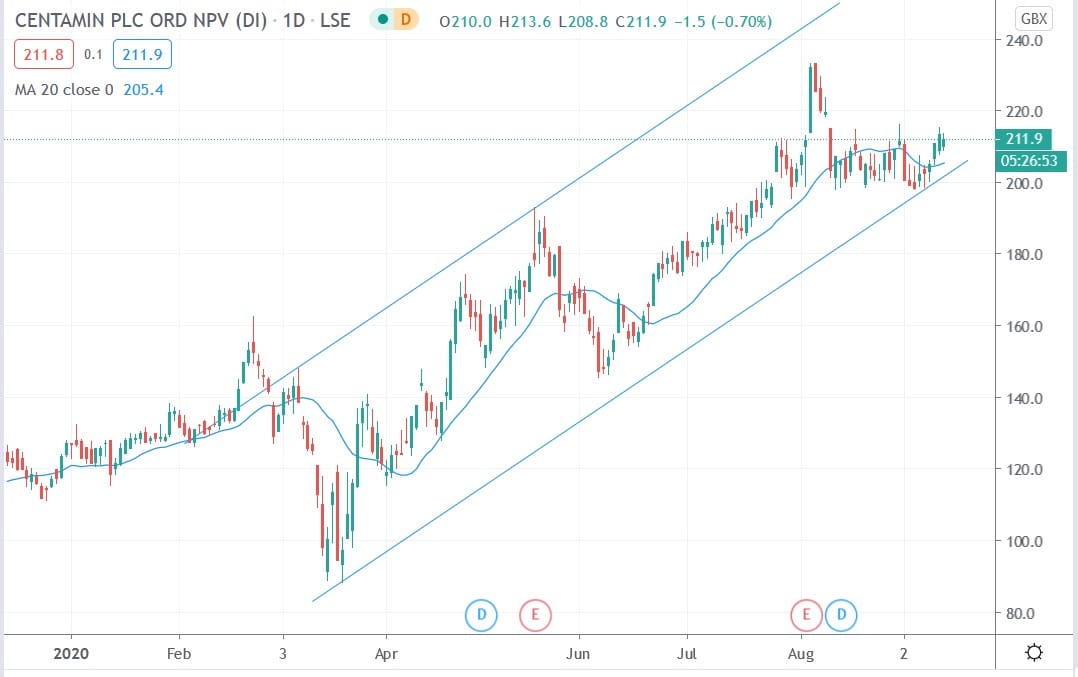Viewport: 1078px width, 677px height.
Task: Click the 200.0 price axis label
Action: [x=1024, y=184]
